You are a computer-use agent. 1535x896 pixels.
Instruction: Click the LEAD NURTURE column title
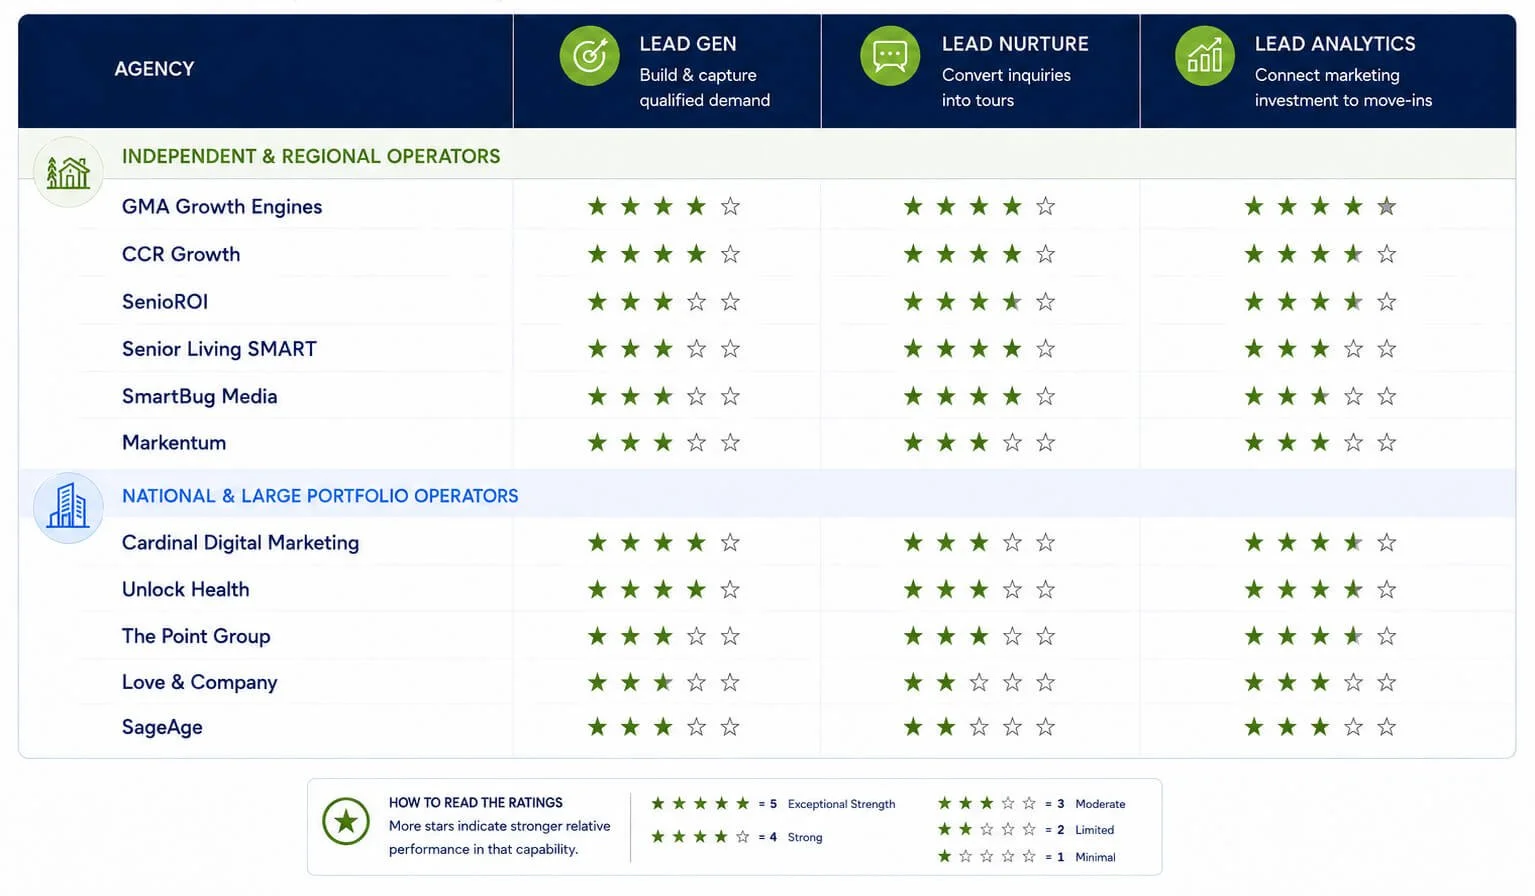point(1015,44)
